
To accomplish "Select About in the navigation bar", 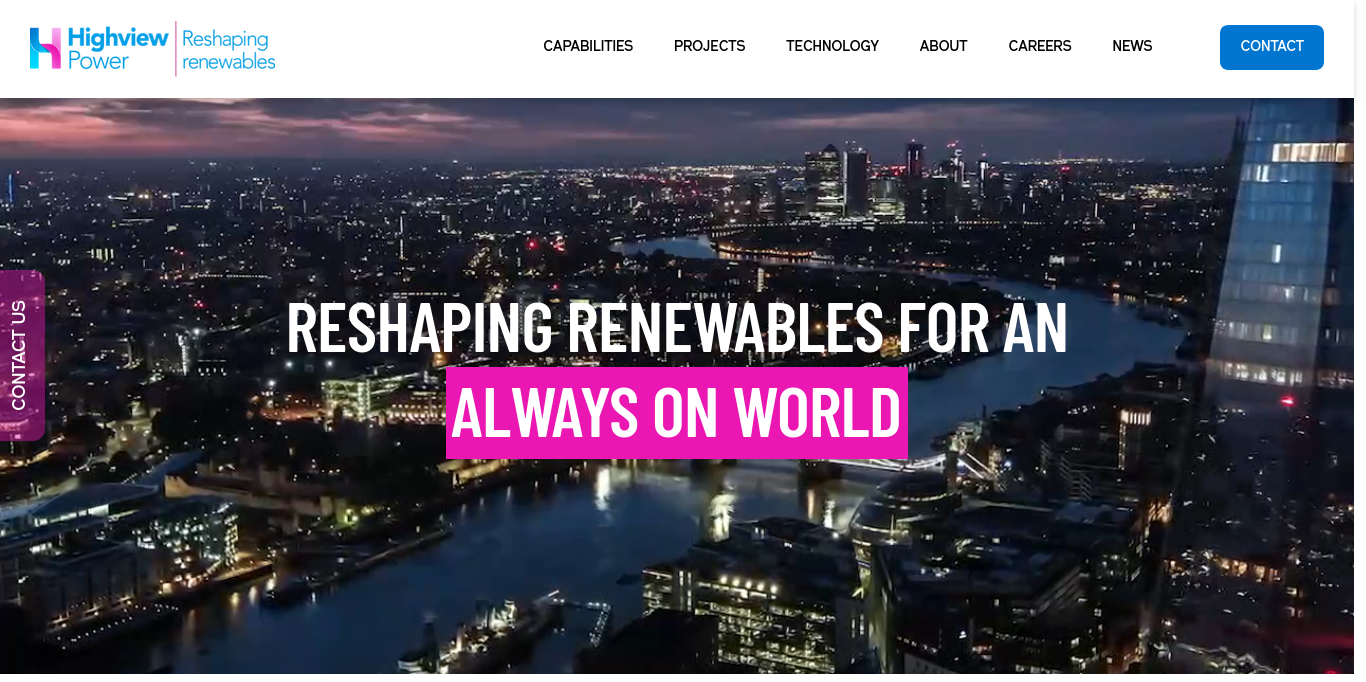I will click(x=943, y=46).
